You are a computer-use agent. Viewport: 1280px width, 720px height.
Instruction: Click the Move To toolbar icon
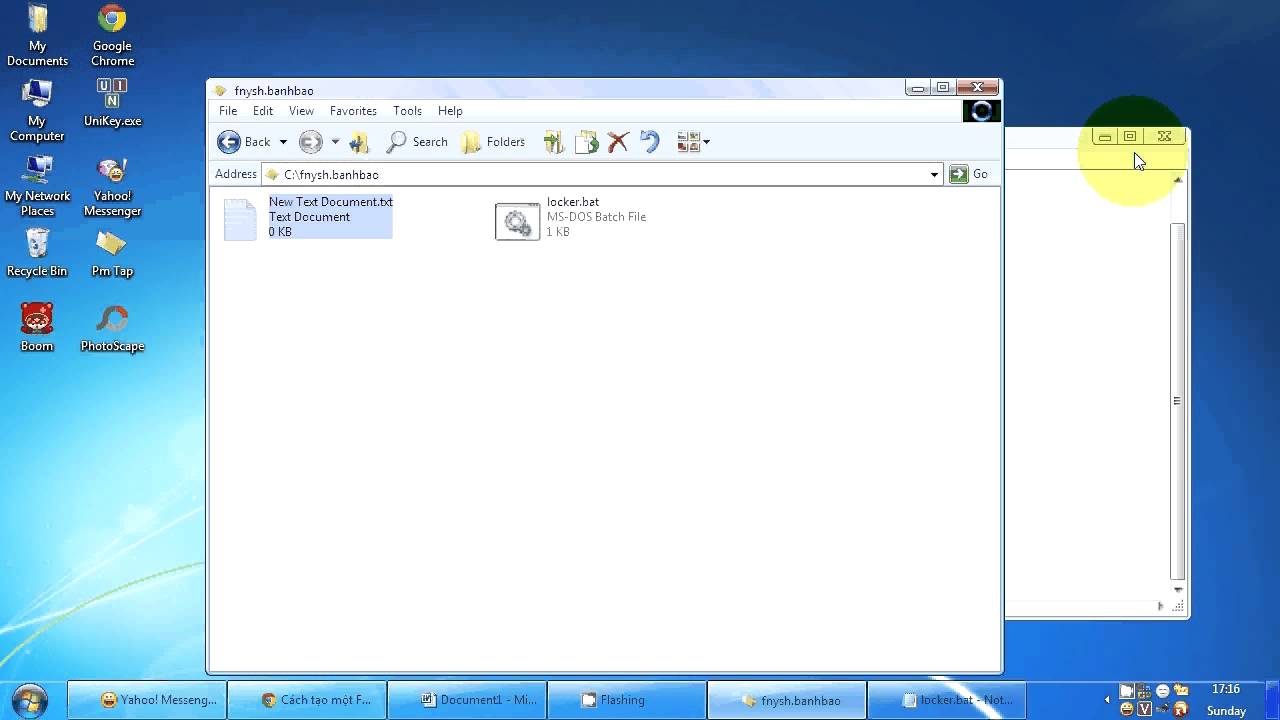554,142
